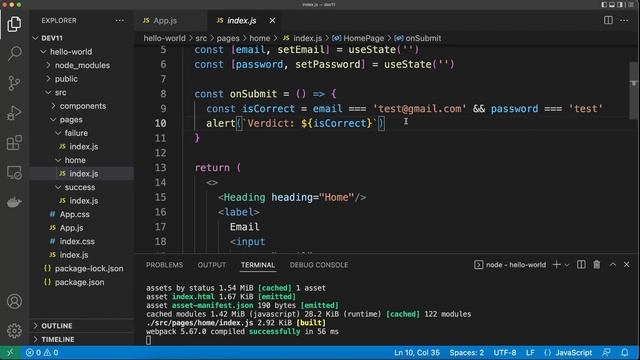Click the feedback icon in status bar
The image size is (640, 360).
pos(607,353)
